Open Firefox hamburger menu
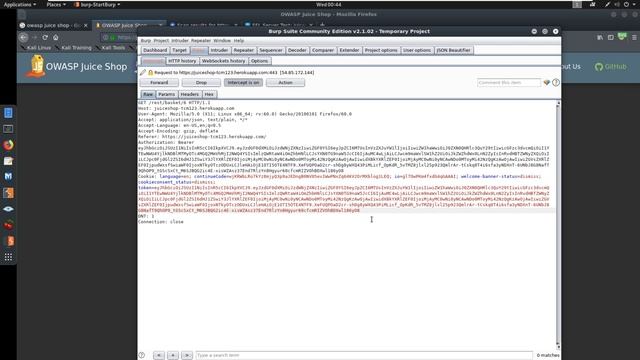The height and width of the screenshot is (360, 640). coord(634,37)
